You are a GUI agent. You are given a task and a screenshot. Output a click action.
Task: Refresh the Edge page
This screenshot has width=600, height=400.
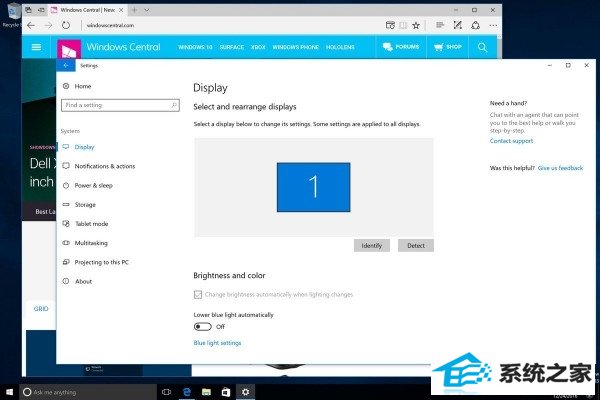pyautogui.click(x=66, y=25)
